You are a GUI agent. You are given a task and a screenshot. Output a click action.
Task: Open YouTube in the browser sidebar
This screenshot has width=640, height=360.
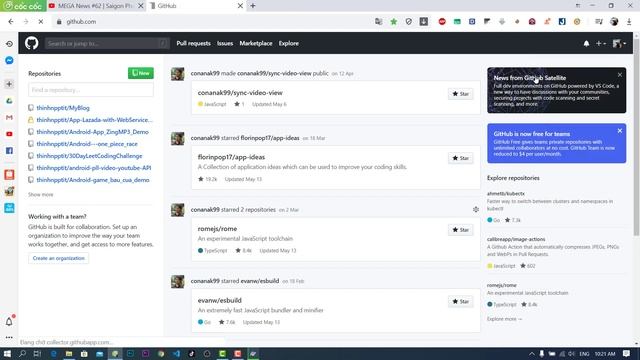[x=9, y=134]
